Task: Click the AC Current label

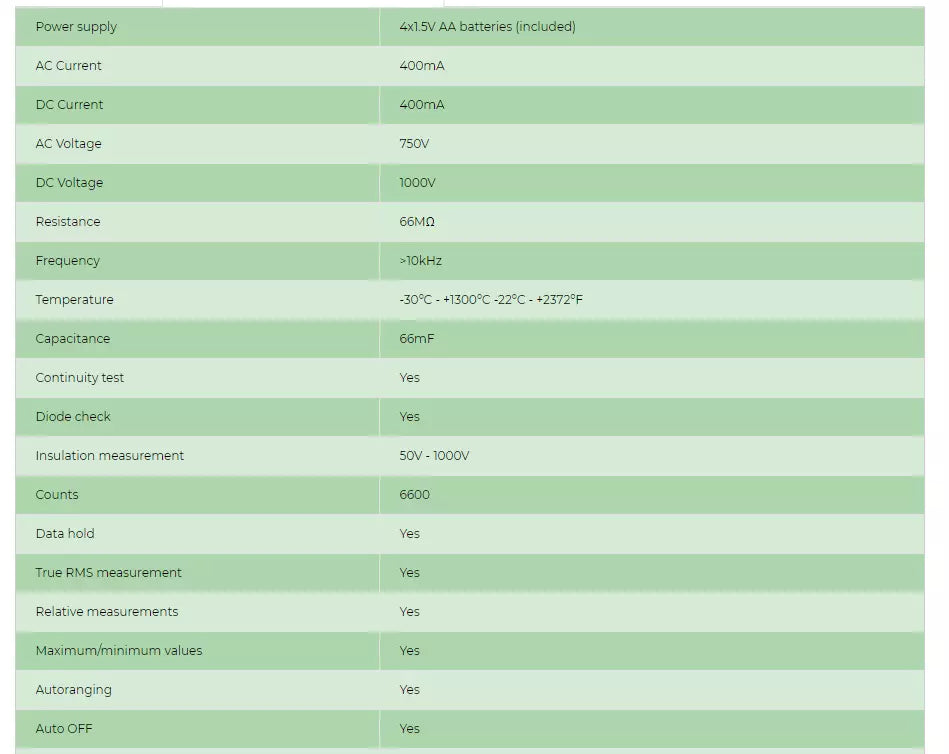Action: pyautogui.click(x=68, y=65)
